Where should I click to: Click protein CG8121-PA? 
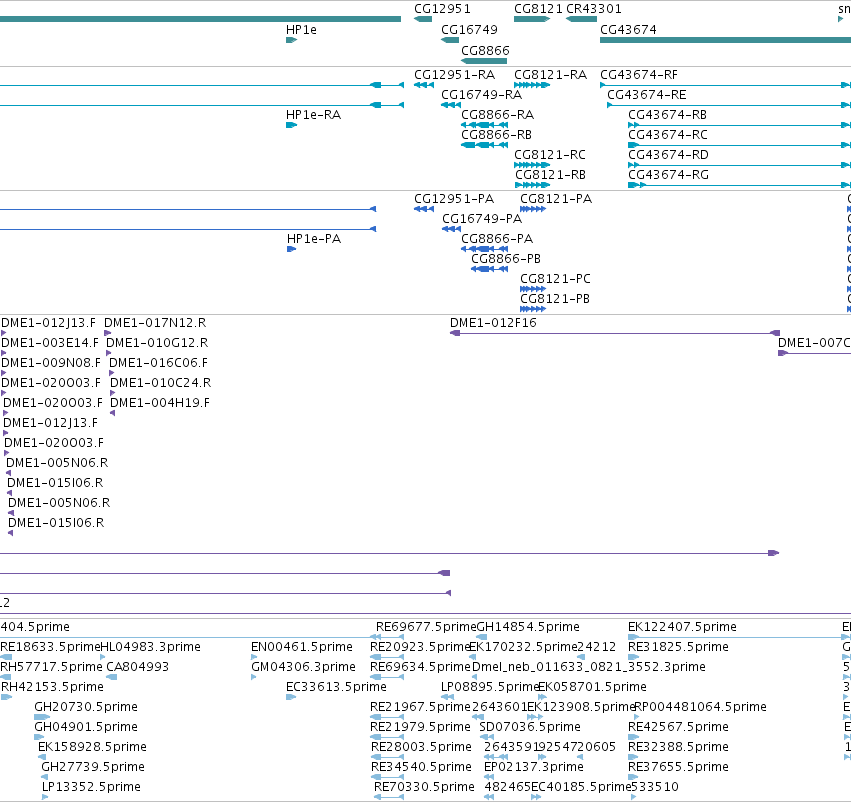pyautogui.click(x=556, y=199)
